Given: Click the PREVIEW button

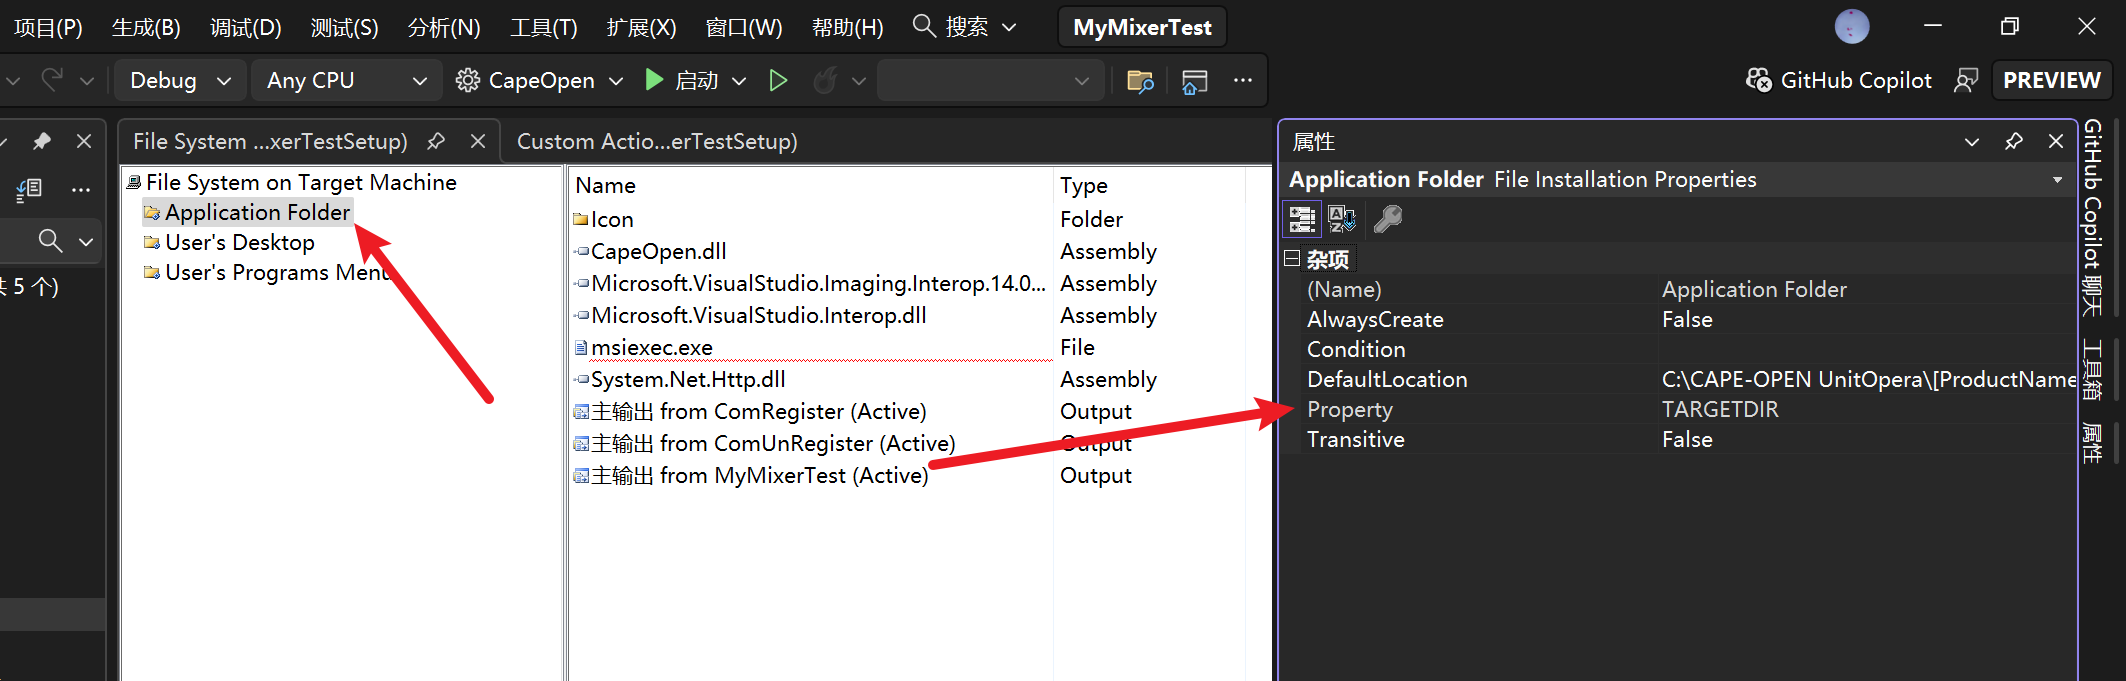Looking at the screenshot, I should pos(2051,80).
